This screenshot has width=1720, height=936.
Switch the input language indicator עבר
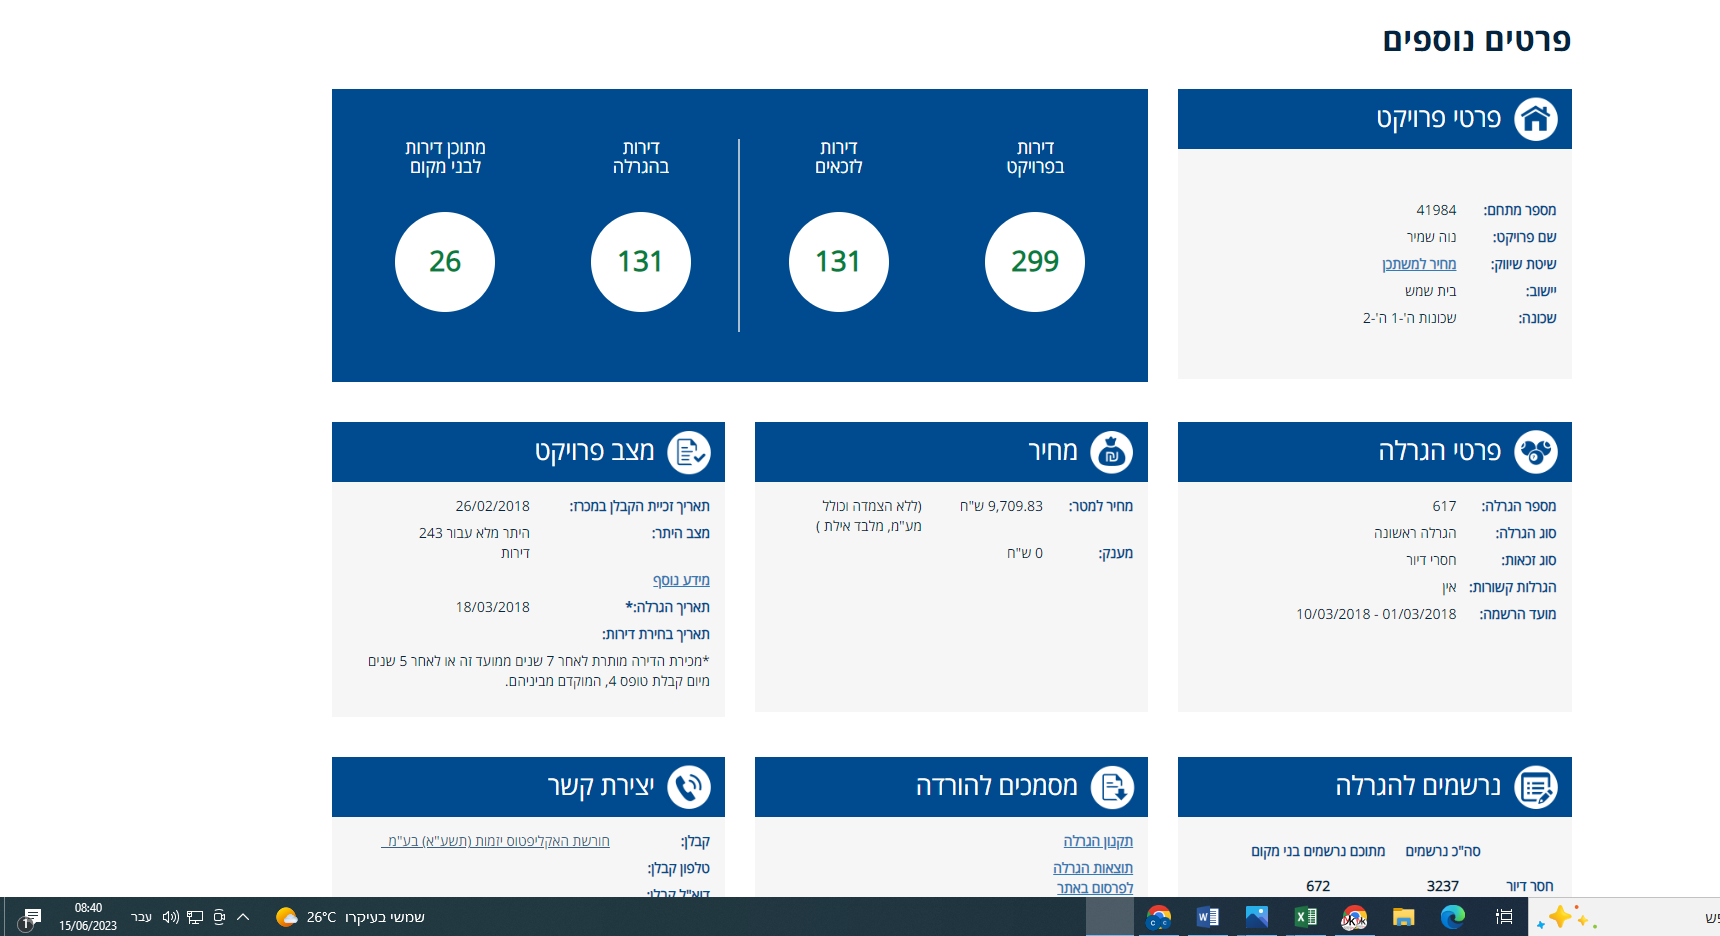pos(142,917)
